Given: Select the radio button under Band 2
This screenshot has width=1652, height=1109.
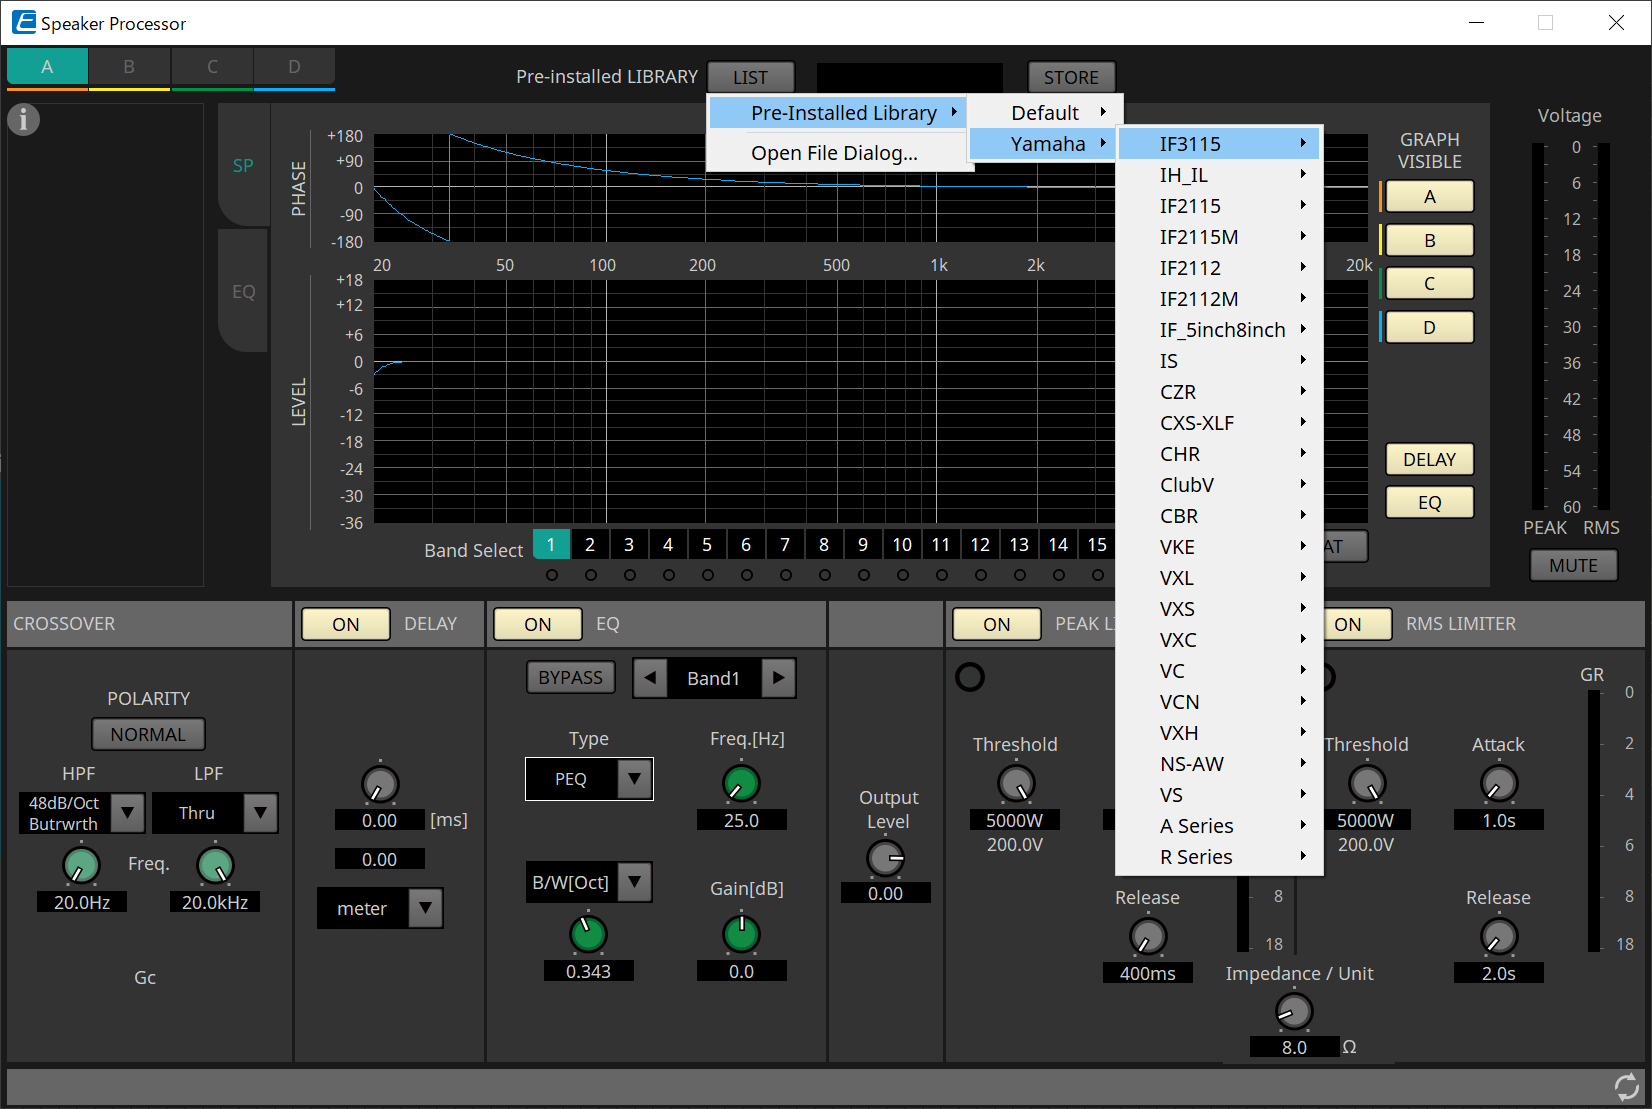Looking at the screenshot, I should point(590,575).
